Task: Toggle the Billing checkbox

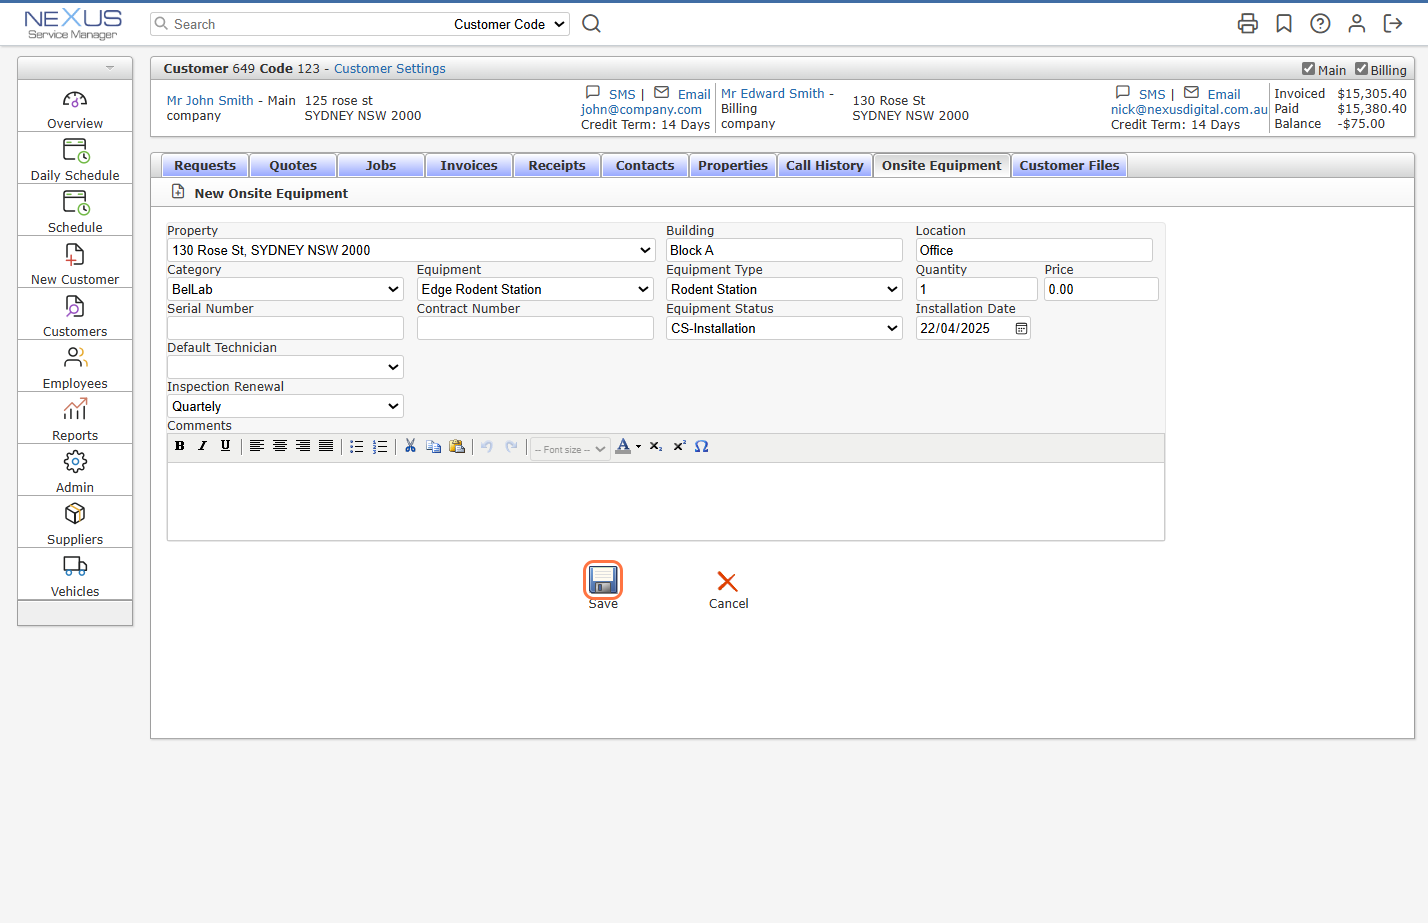Action: click(x=1361, y=69)
